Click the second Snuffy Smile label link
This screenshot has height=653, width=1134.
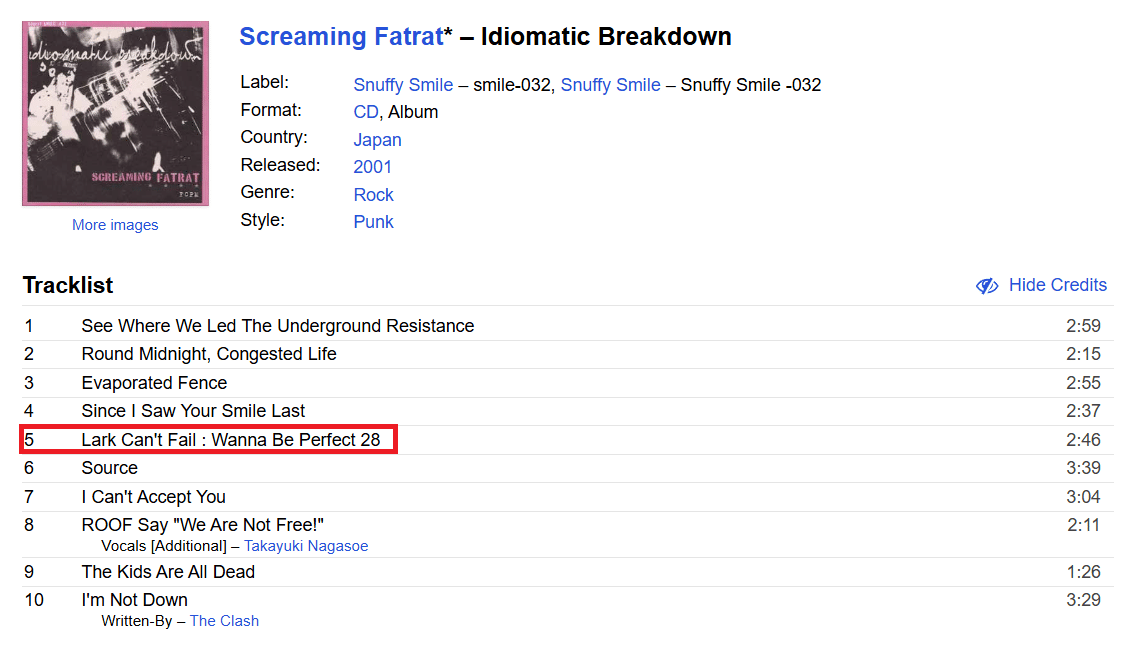610,85
